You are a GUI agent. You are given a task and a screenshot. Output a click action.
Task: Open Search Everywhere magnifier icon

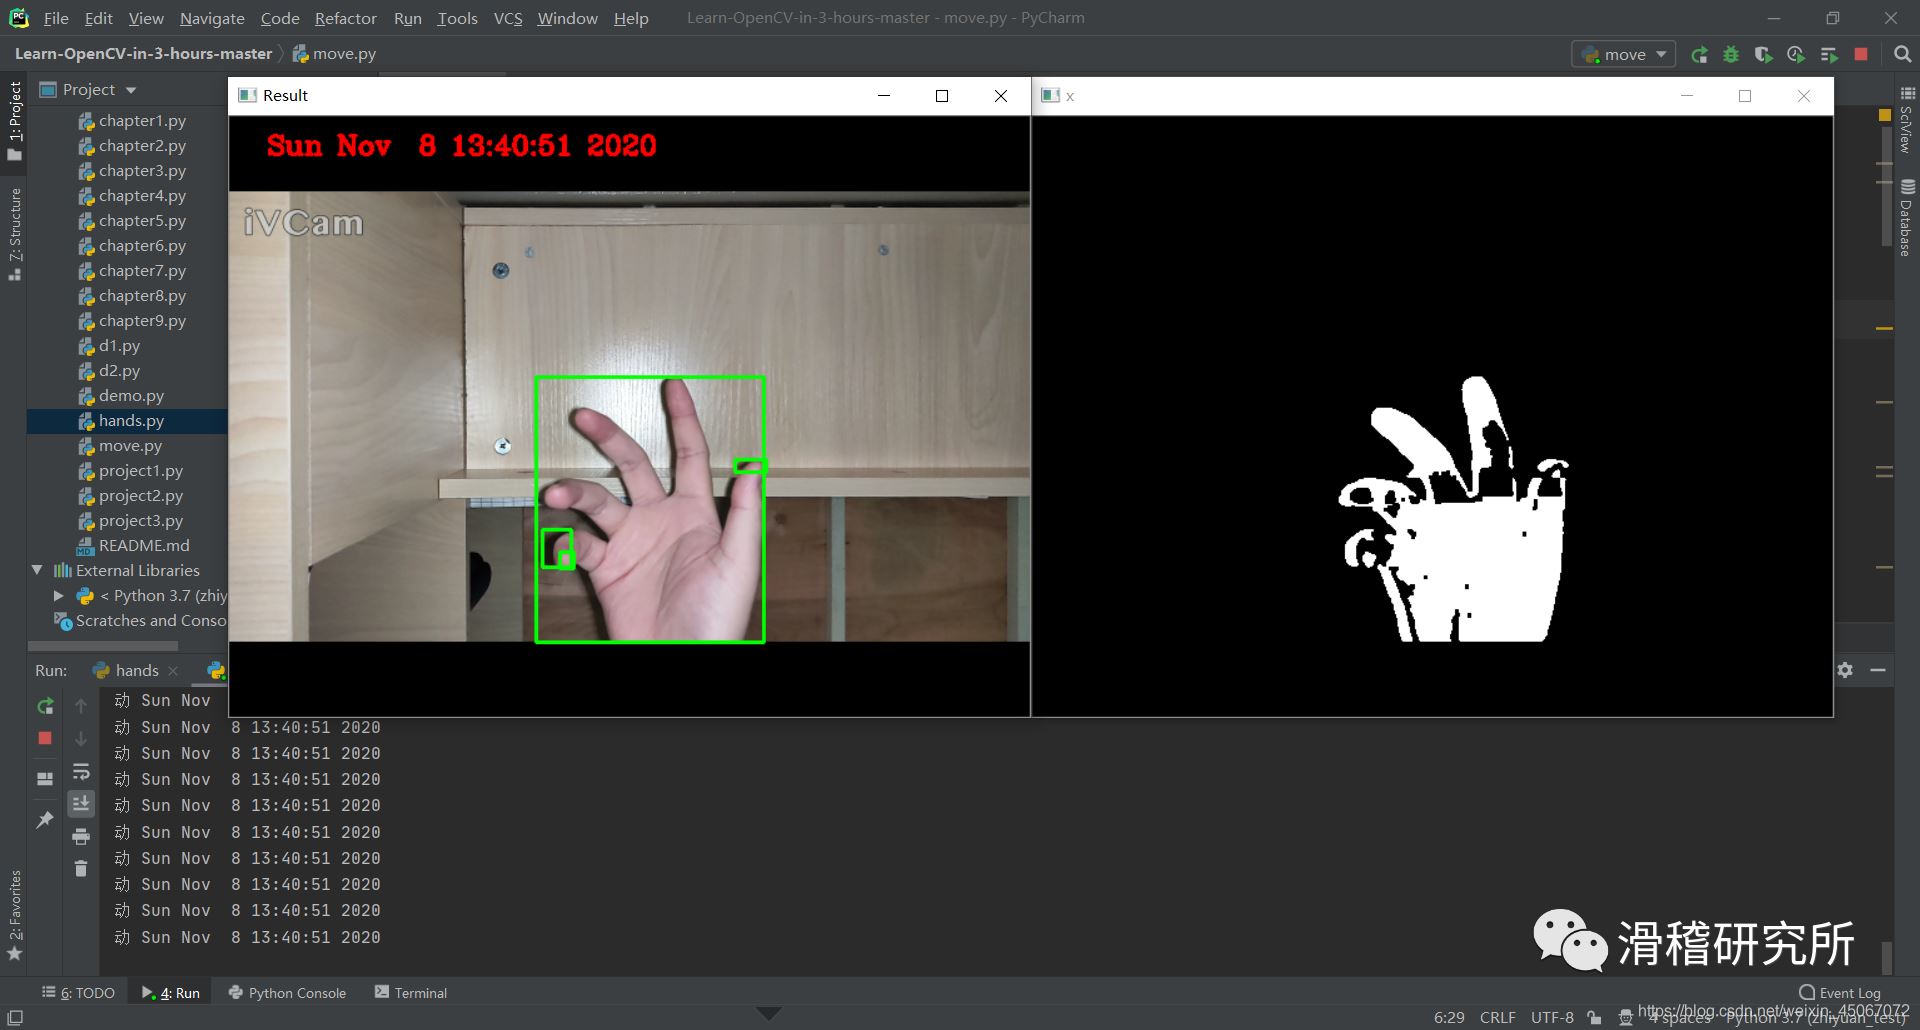pos(1902,55)
